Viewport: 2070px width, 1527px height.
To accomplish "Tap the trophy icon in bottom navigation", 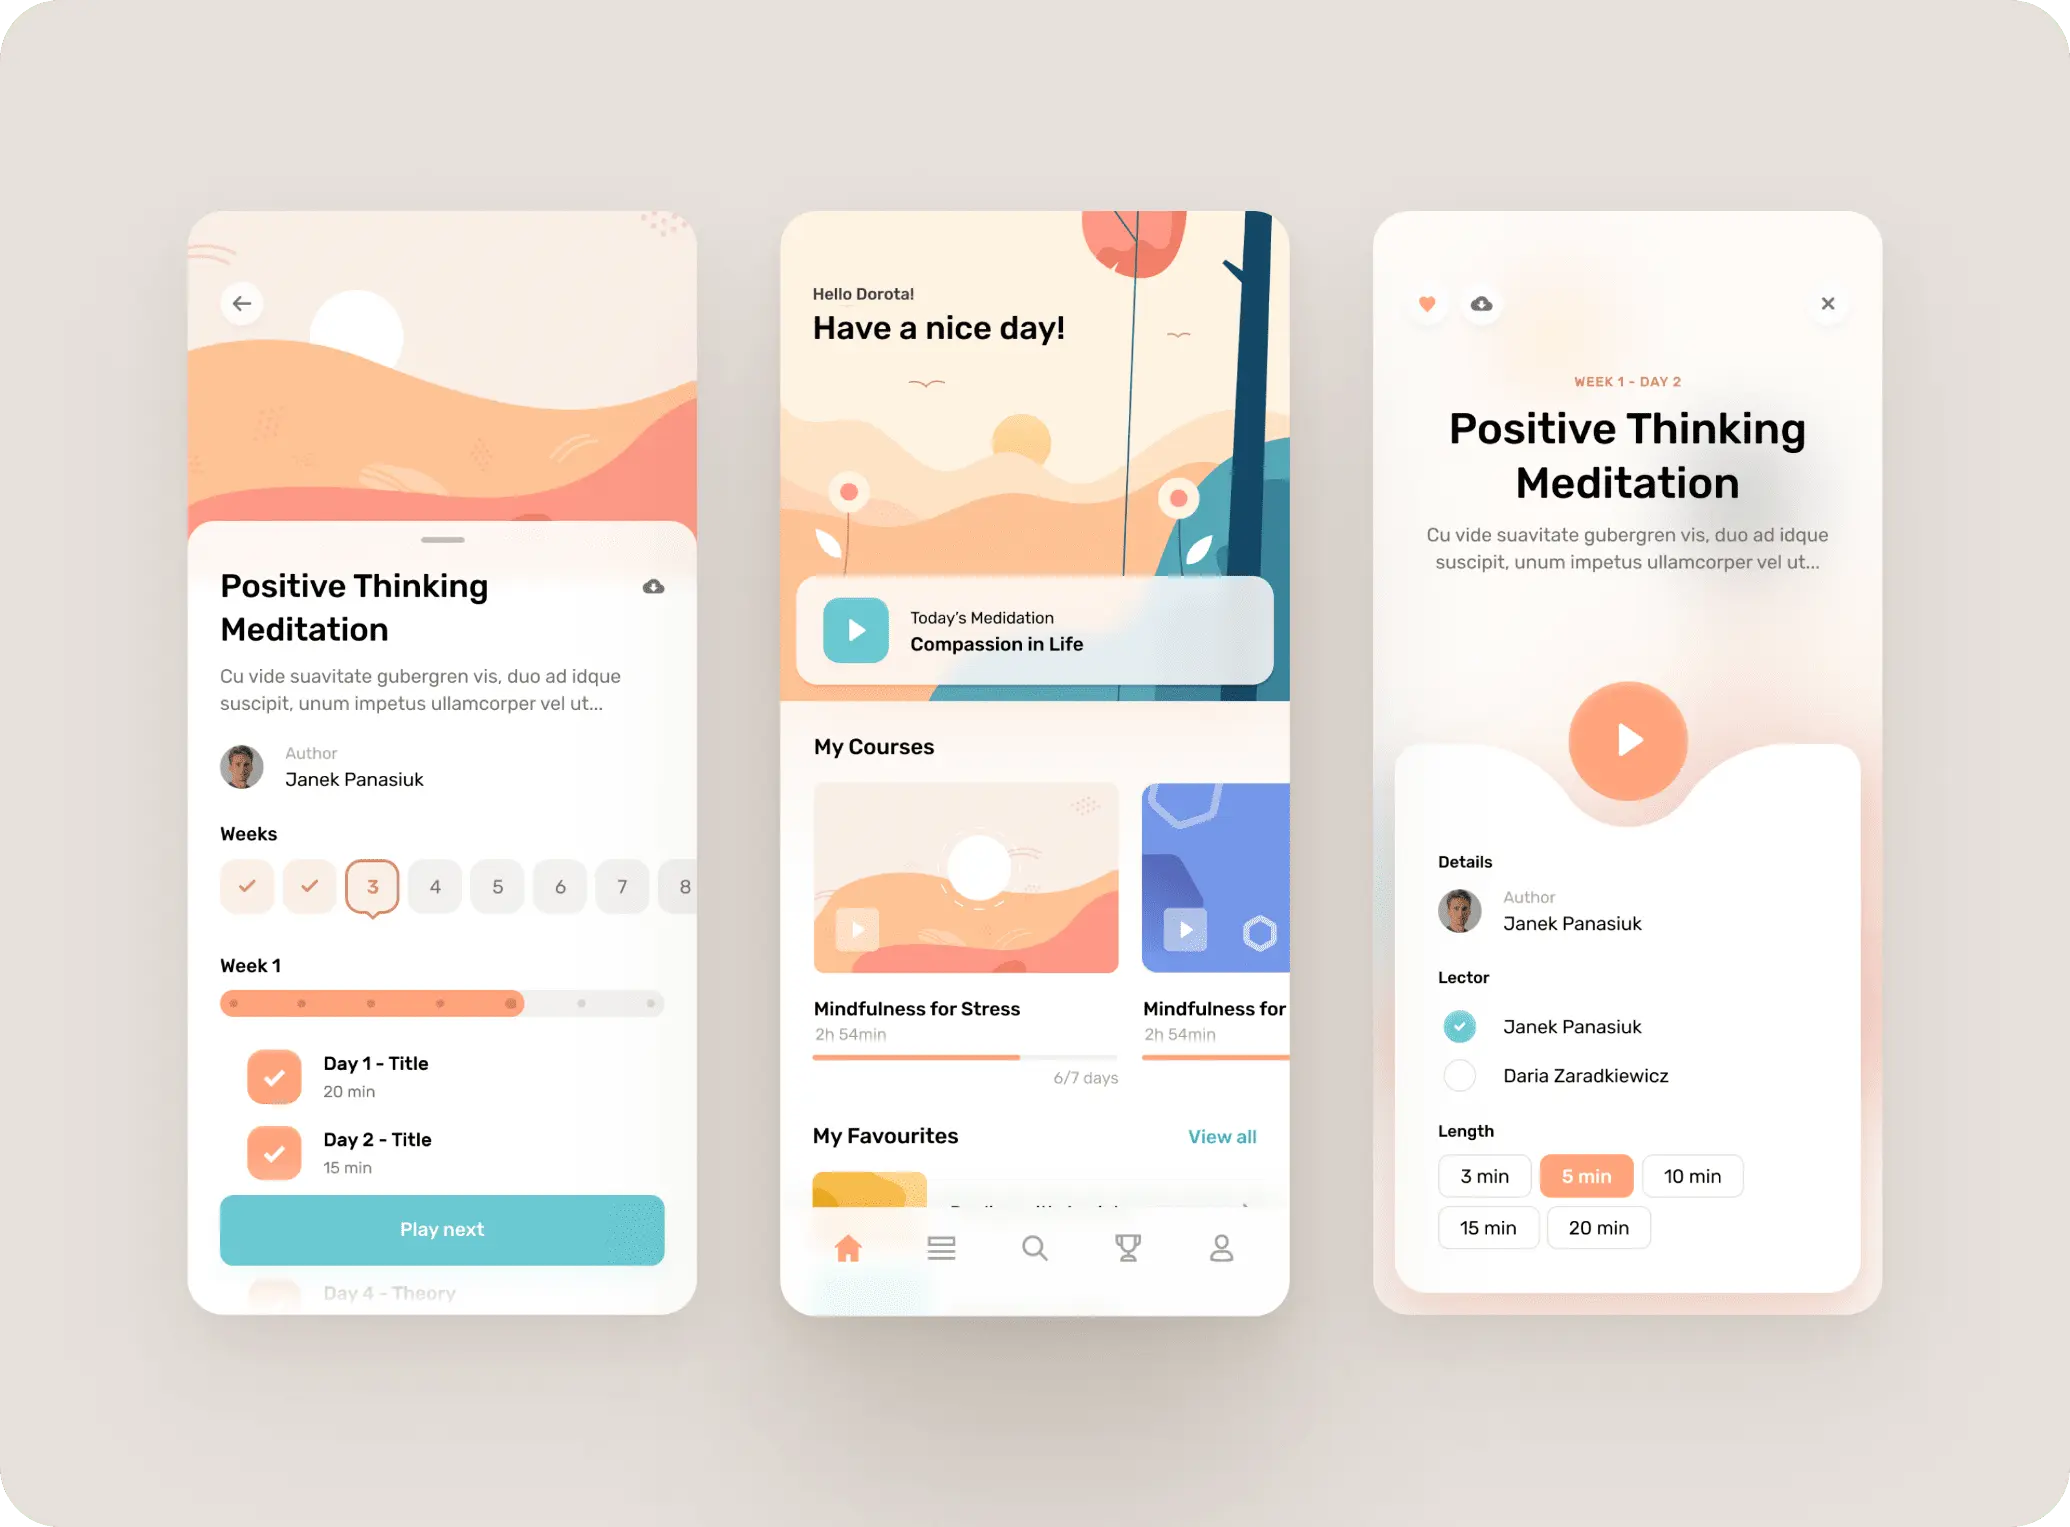I will [1125, 1247].
